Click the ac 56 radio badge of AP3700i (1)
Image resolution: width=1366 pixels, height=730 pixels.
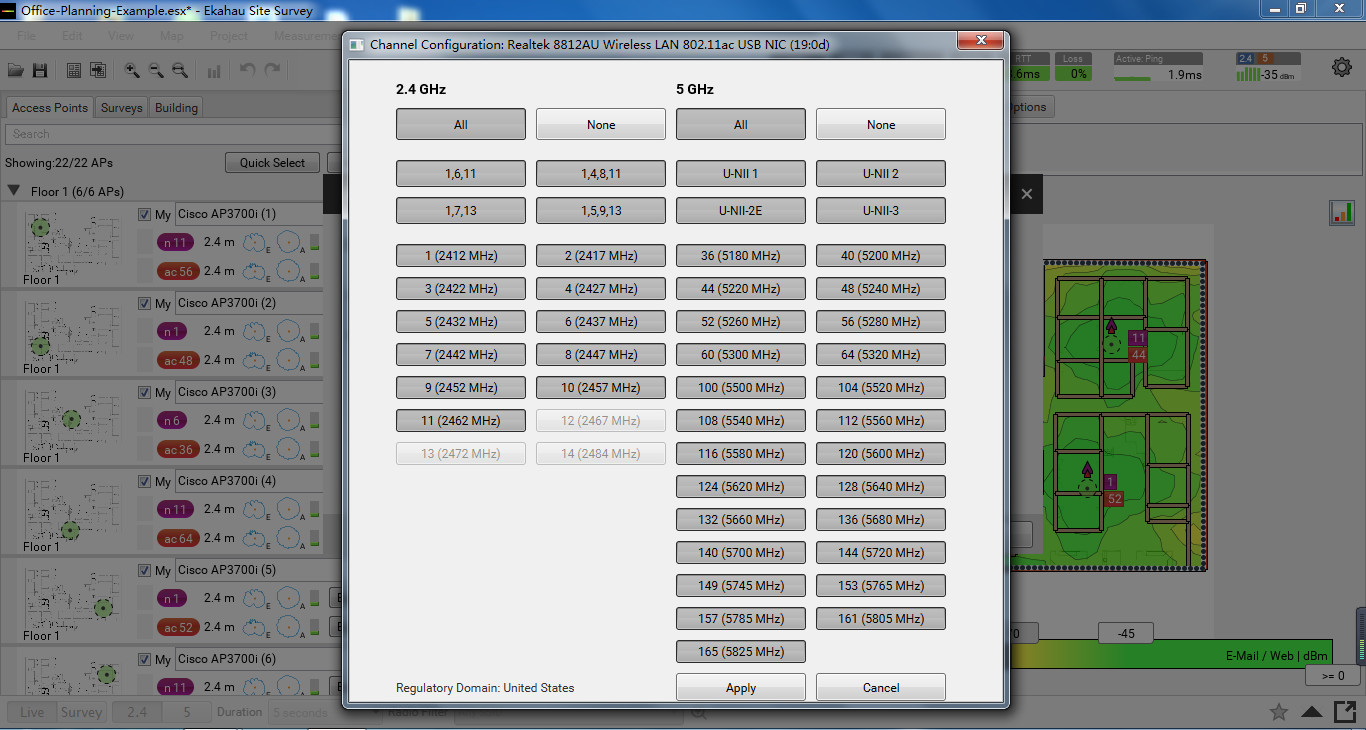point(176,271)
